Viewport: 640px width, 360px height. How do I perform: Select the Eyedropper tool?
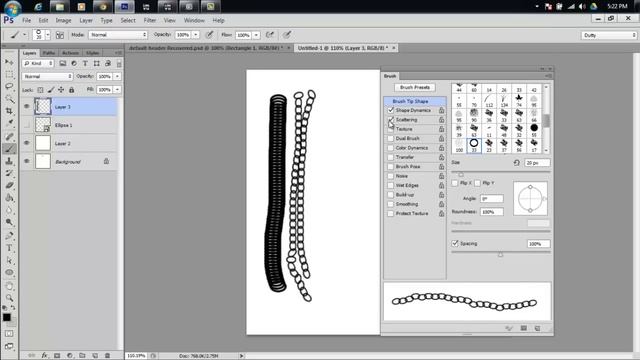point(9,123)
